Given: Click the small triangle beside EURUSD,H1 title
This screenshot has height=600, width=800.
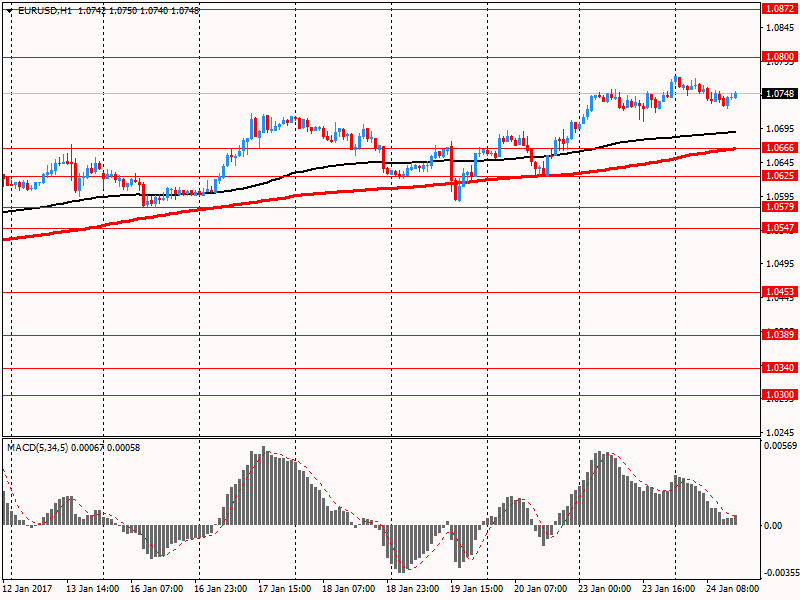Looking at the screenshot, I should pos(9,11).
